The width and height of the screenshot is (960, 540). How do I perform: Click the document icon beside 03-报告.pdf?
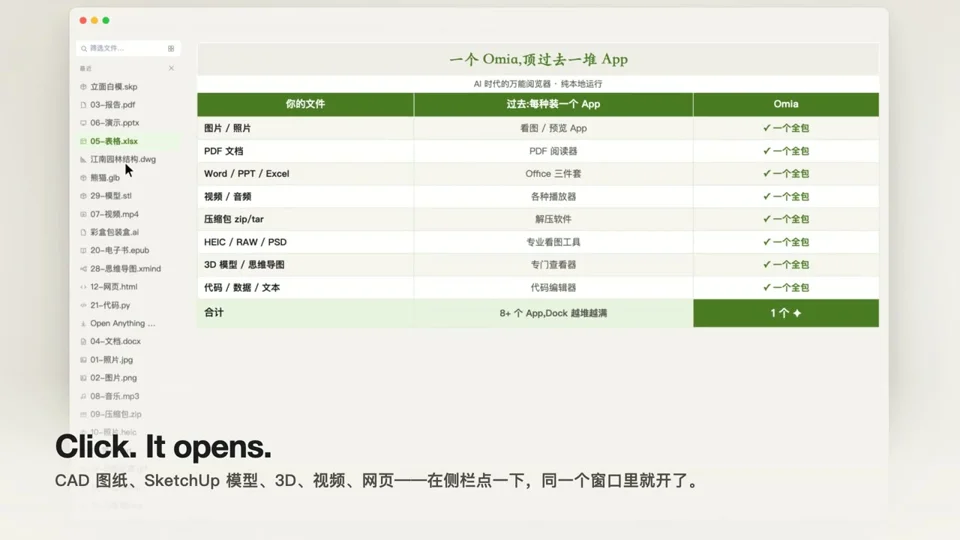83,105
